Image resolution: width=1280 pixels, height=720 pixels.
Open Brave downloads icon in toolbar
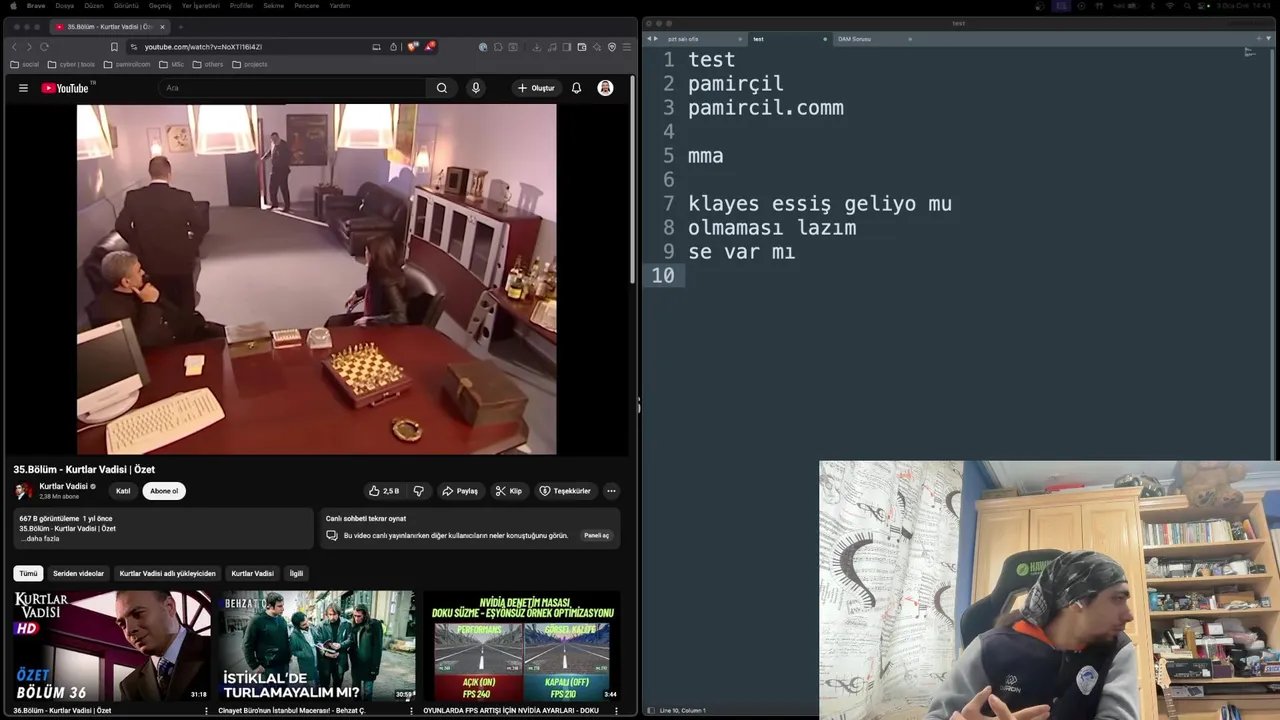(x=536, y=47)
